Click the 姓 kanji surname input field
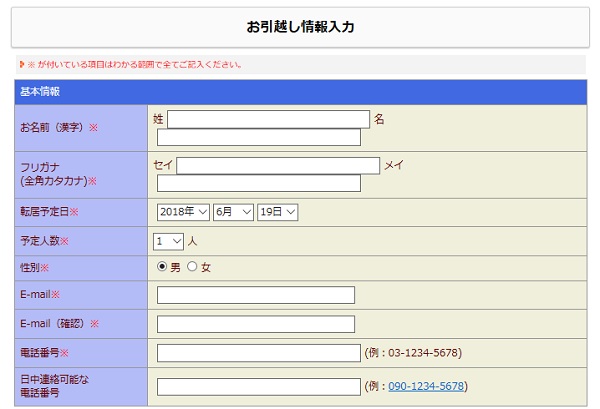This screenshot has width=600, height=409. (268, 119)
